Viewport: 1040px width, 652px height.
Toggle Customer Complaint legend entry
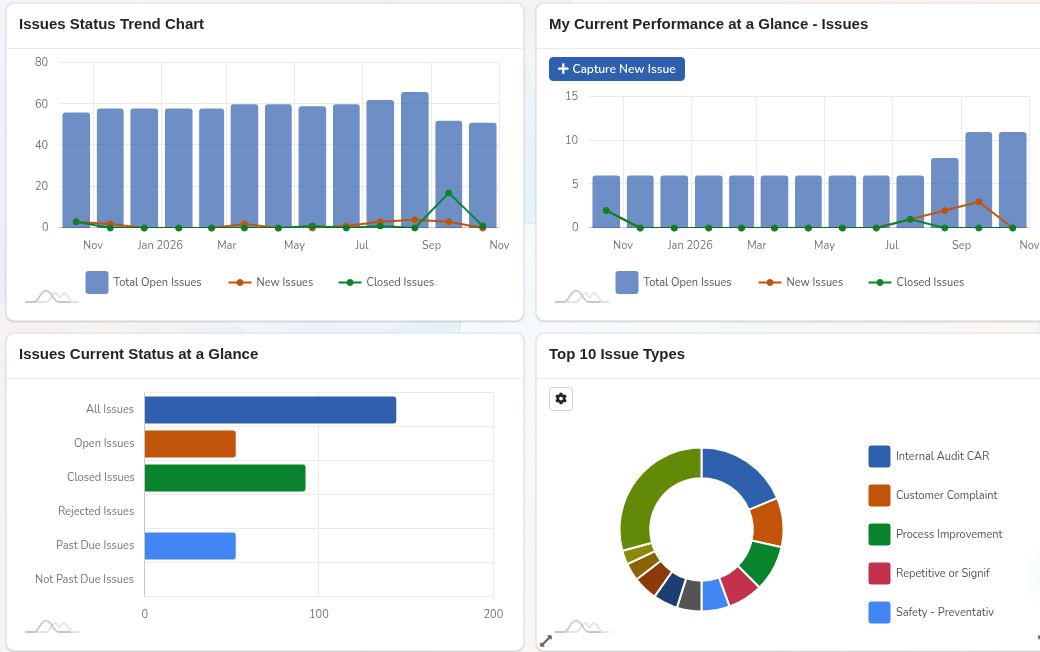click(933, 495)
